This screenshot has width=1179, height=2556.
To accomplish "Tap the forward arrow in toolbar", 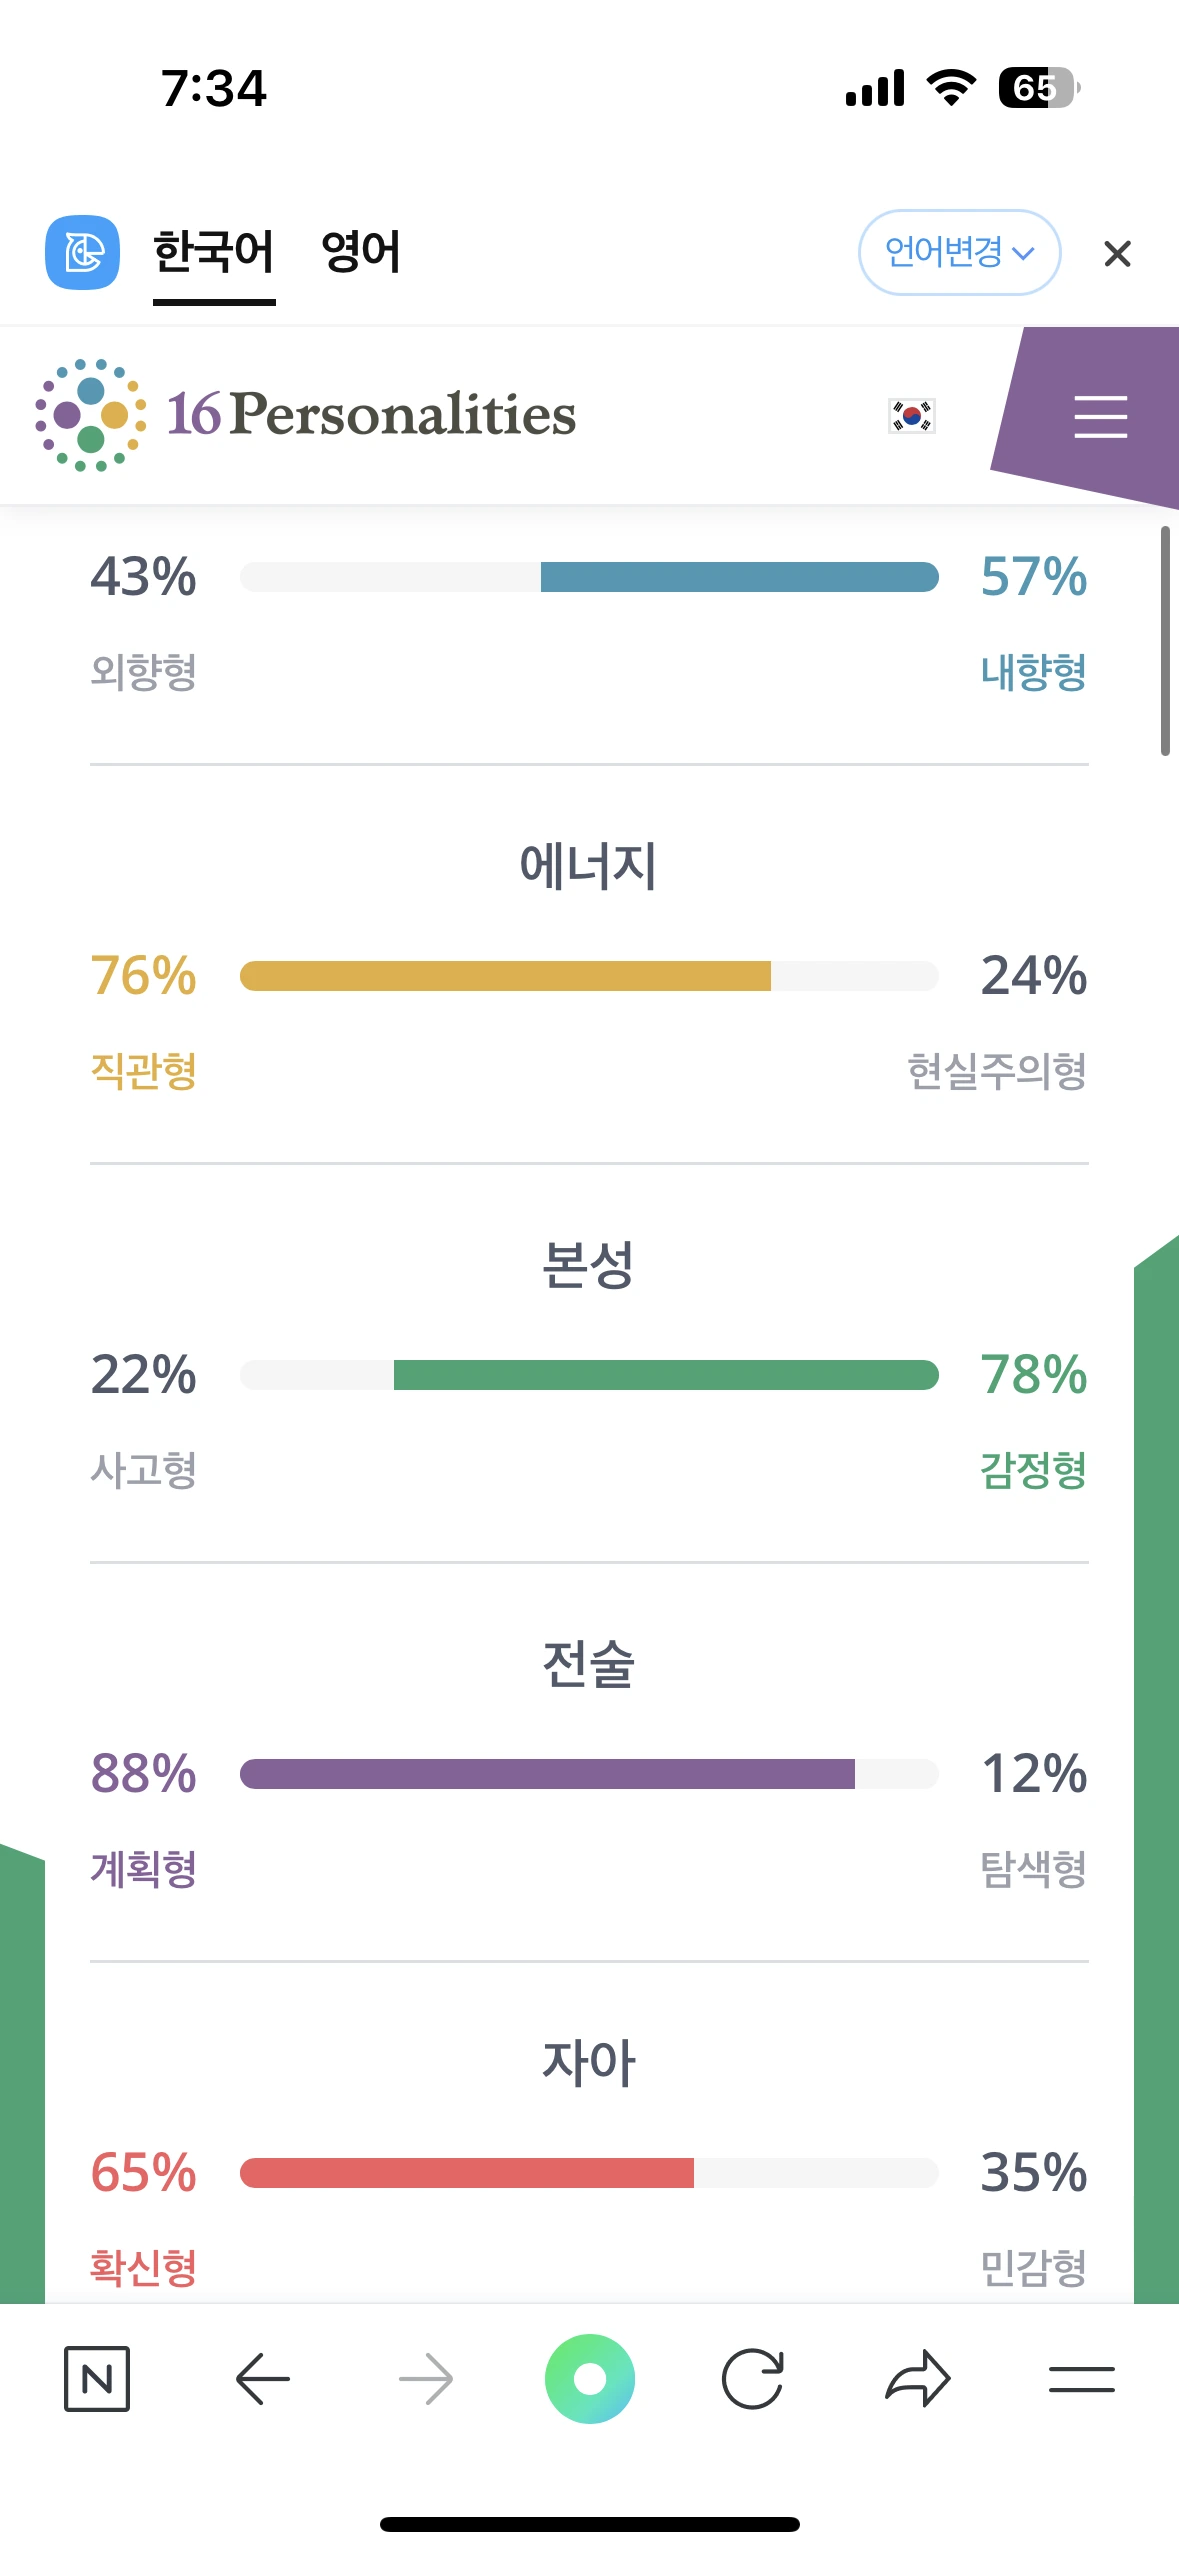I will 426,2379.
